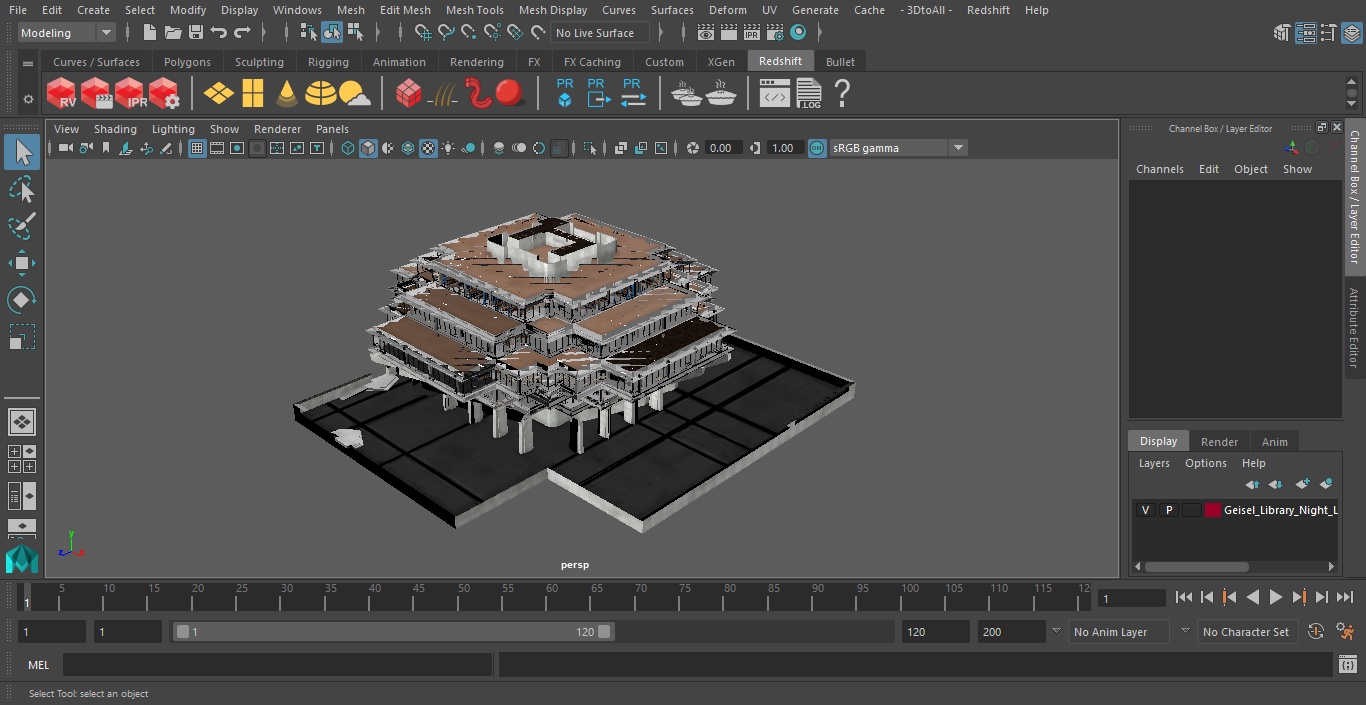Click the Redshift RenderView RV icon
This screenshot has width=1366, height=705.
click(62, 94)
